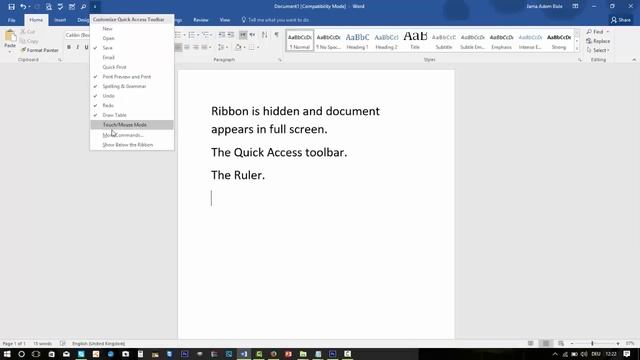Click the Line Spacing icon

pos(221,47)
